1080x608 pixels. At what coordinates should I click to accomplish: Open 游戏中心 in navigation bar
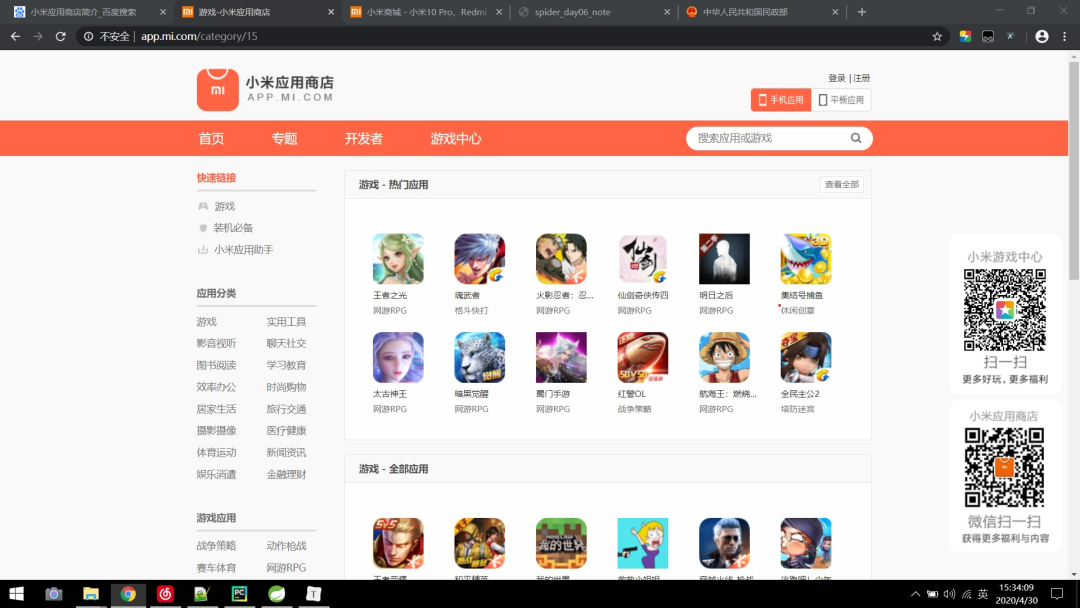click(456, 138)
